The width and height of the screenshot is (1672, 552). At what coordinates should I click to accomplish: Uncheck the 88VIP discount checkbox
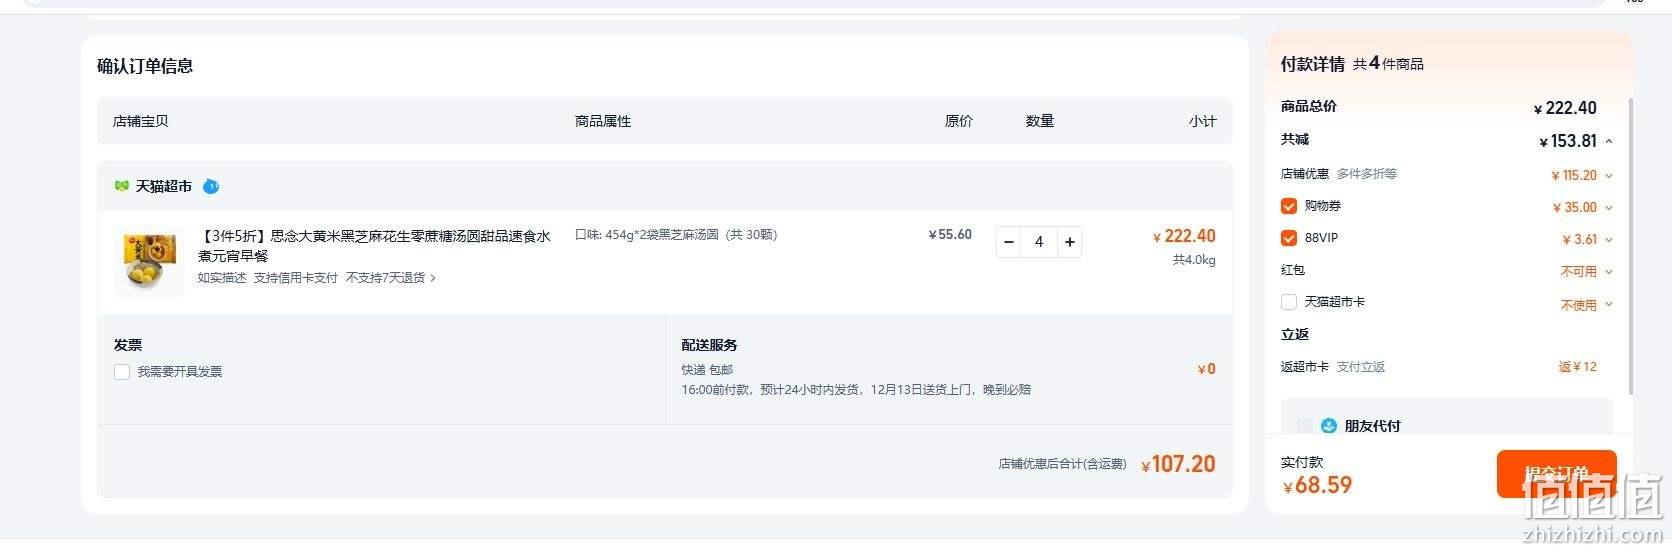coord(1289,238)
